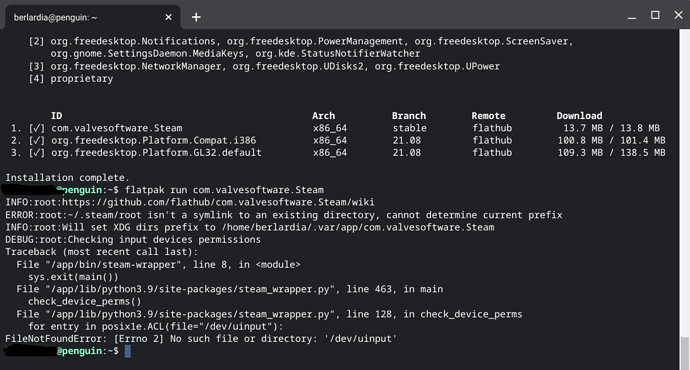690x370 pixels.
Task: Click '13.7 MB / 13.8 MB' download value
Action: click(x=612, y=128)
